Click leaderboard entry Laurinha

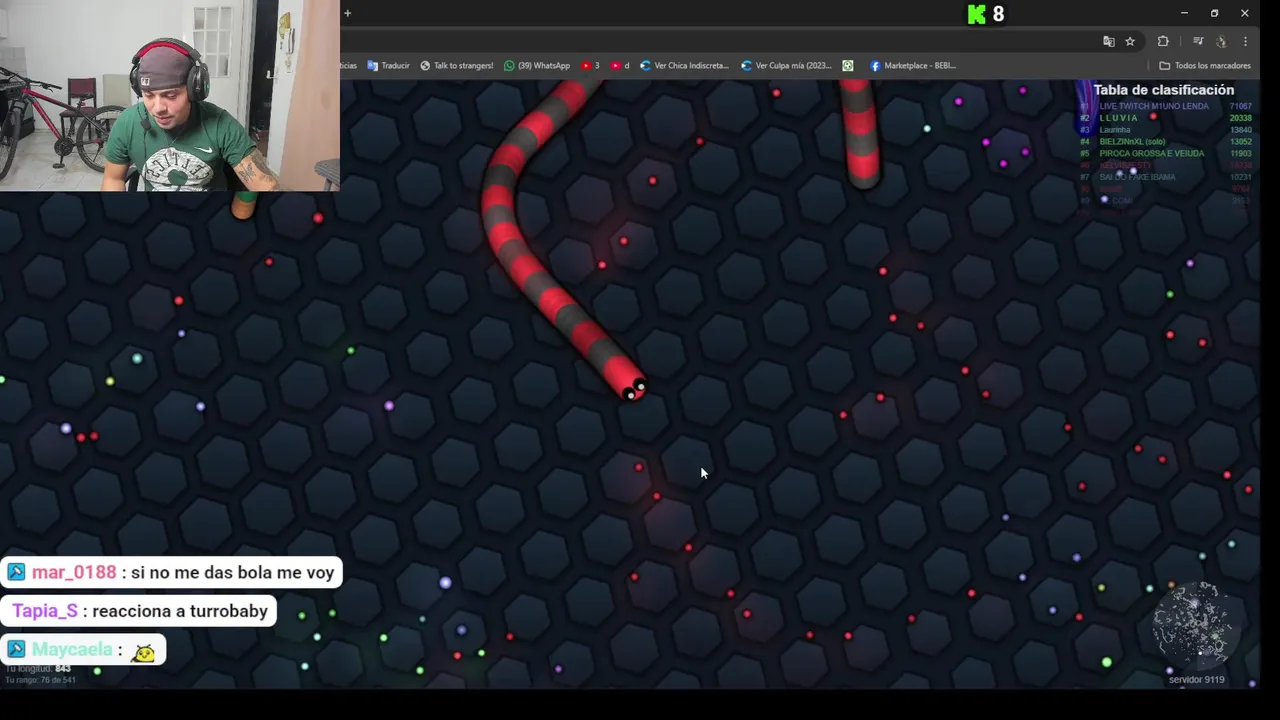(x=1115, y=130)
